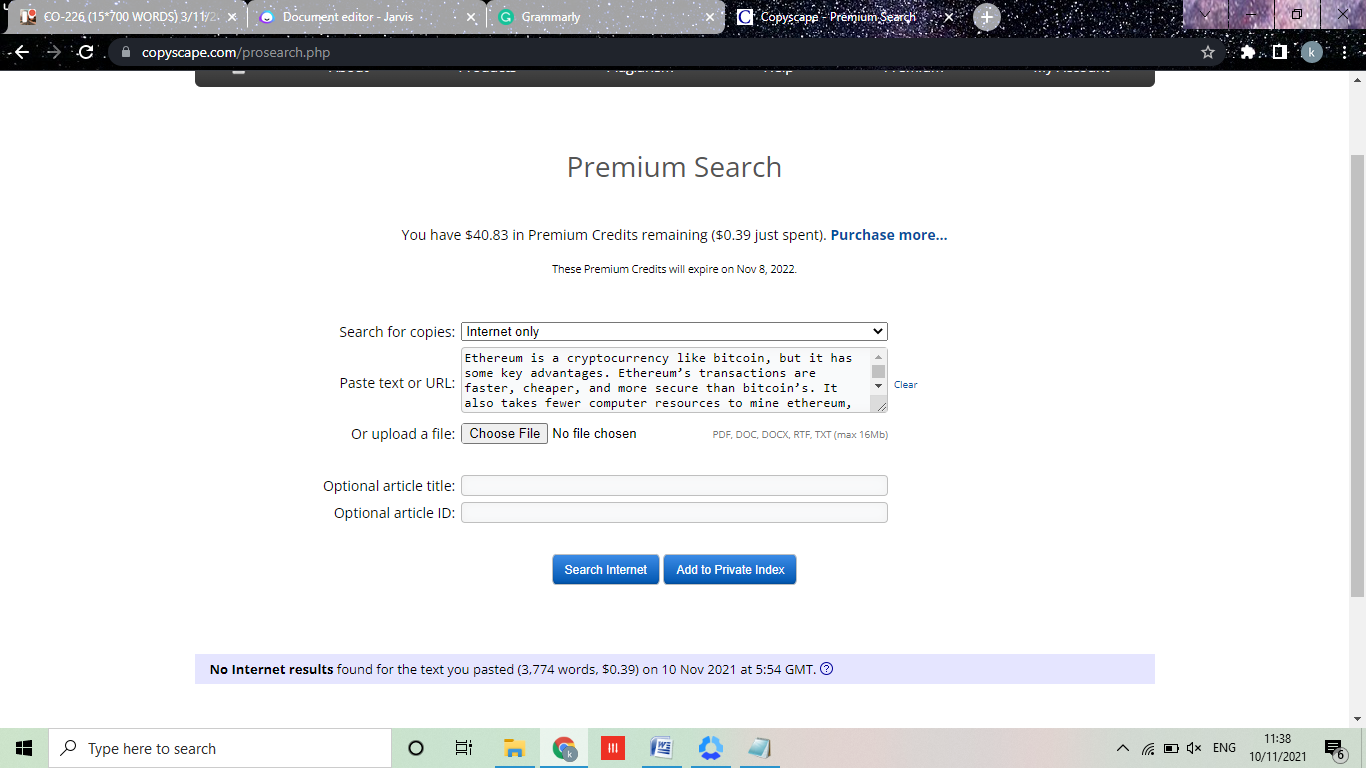The height and width of the screenshot is (768, 1366).
Task: Click the 'No Internet results' status text
Action: 271,669
